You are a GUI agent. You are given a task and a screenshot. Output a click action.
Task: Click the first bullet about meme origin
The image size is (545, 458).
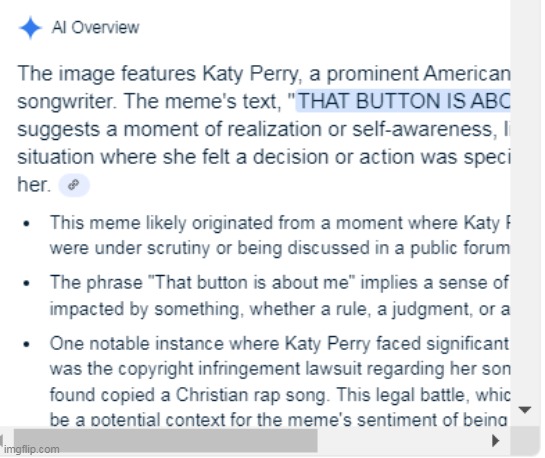(x=280, y=236)
